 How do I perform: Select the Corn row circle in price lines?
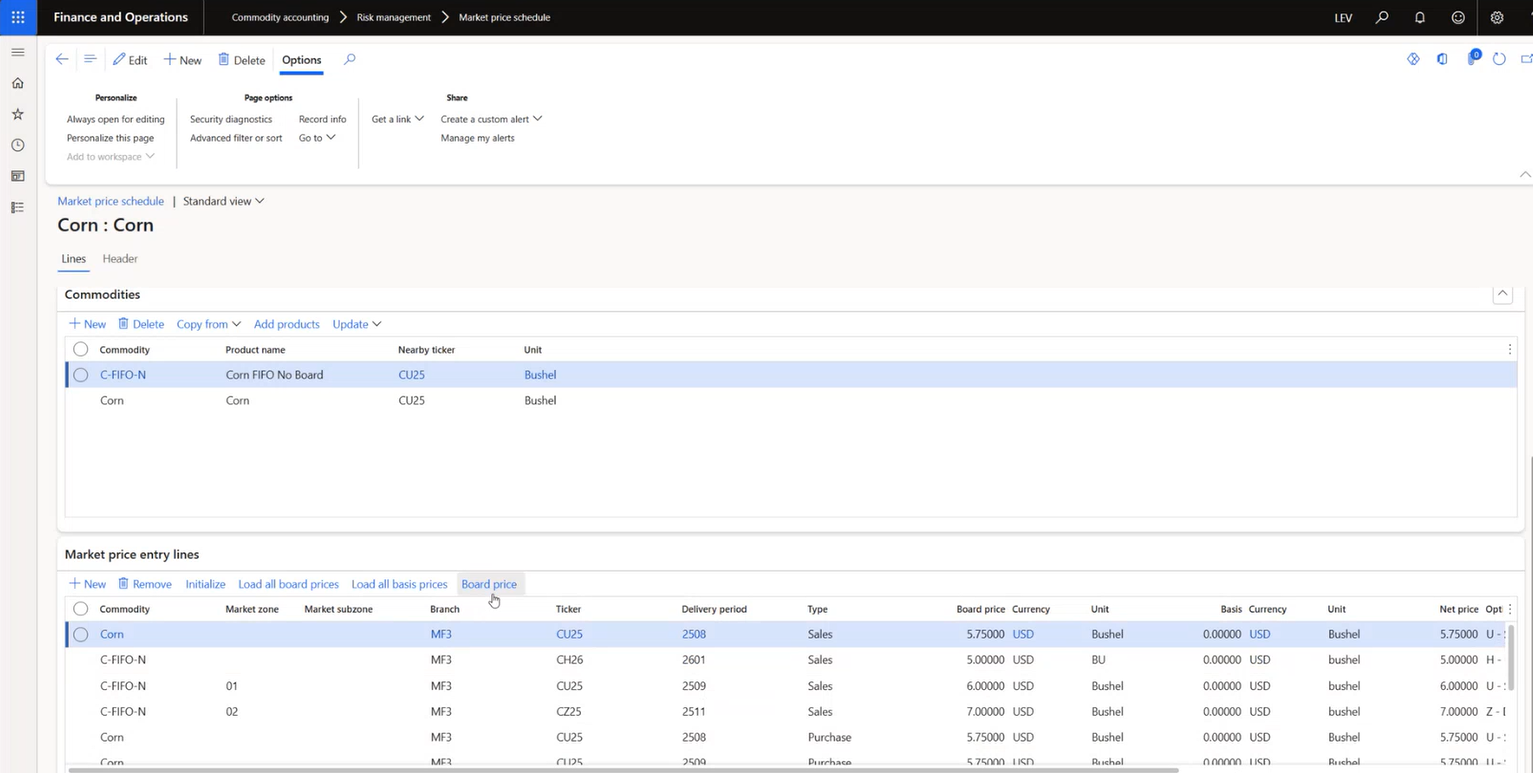(x=81, y=634)
